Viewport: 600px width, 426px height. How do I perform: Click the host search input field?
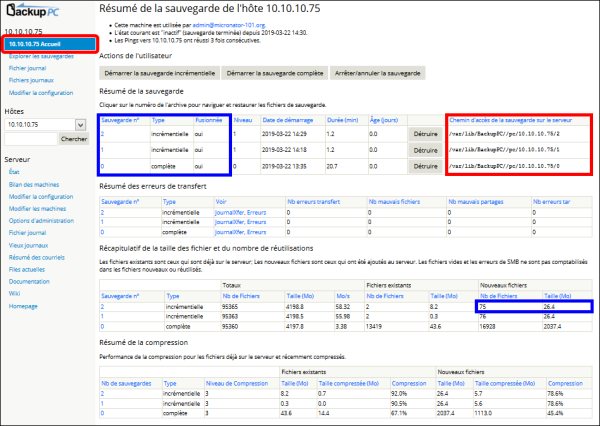click(x=31, y=139)
